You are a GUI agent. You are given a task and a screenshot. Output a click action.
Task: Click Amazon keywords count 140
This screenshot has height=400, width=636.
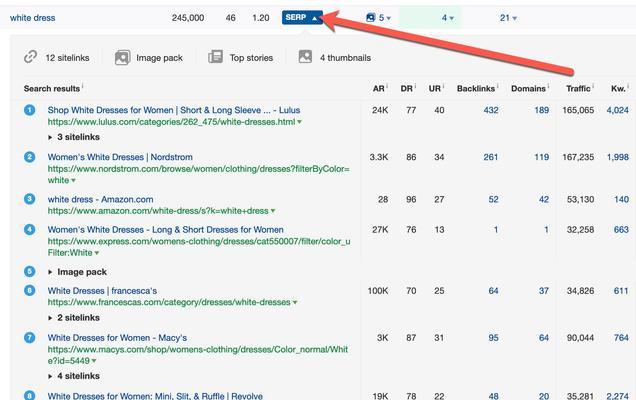click(621, 199)
